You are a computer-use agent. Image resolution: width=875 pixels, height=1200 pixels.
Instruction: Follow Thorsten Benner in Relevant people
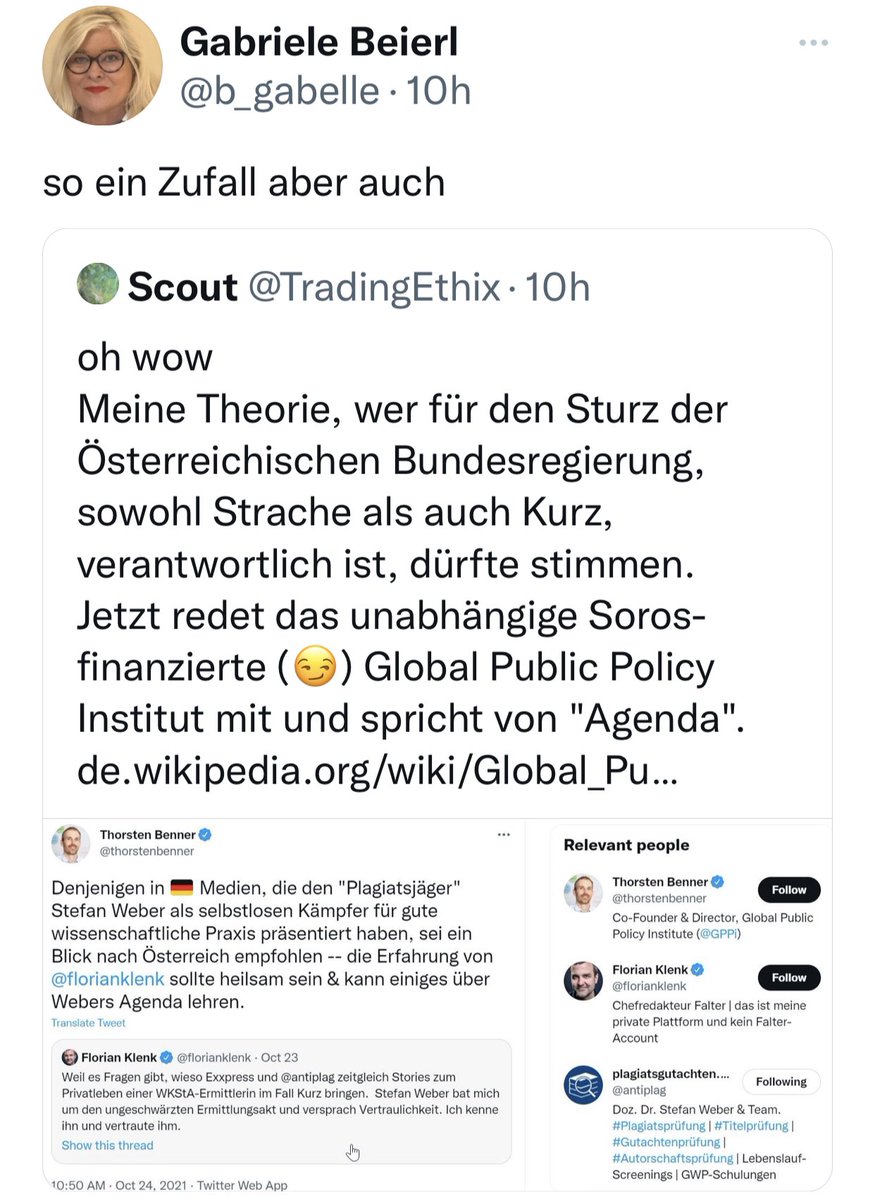pyautogui.click(x=788, y=889)
